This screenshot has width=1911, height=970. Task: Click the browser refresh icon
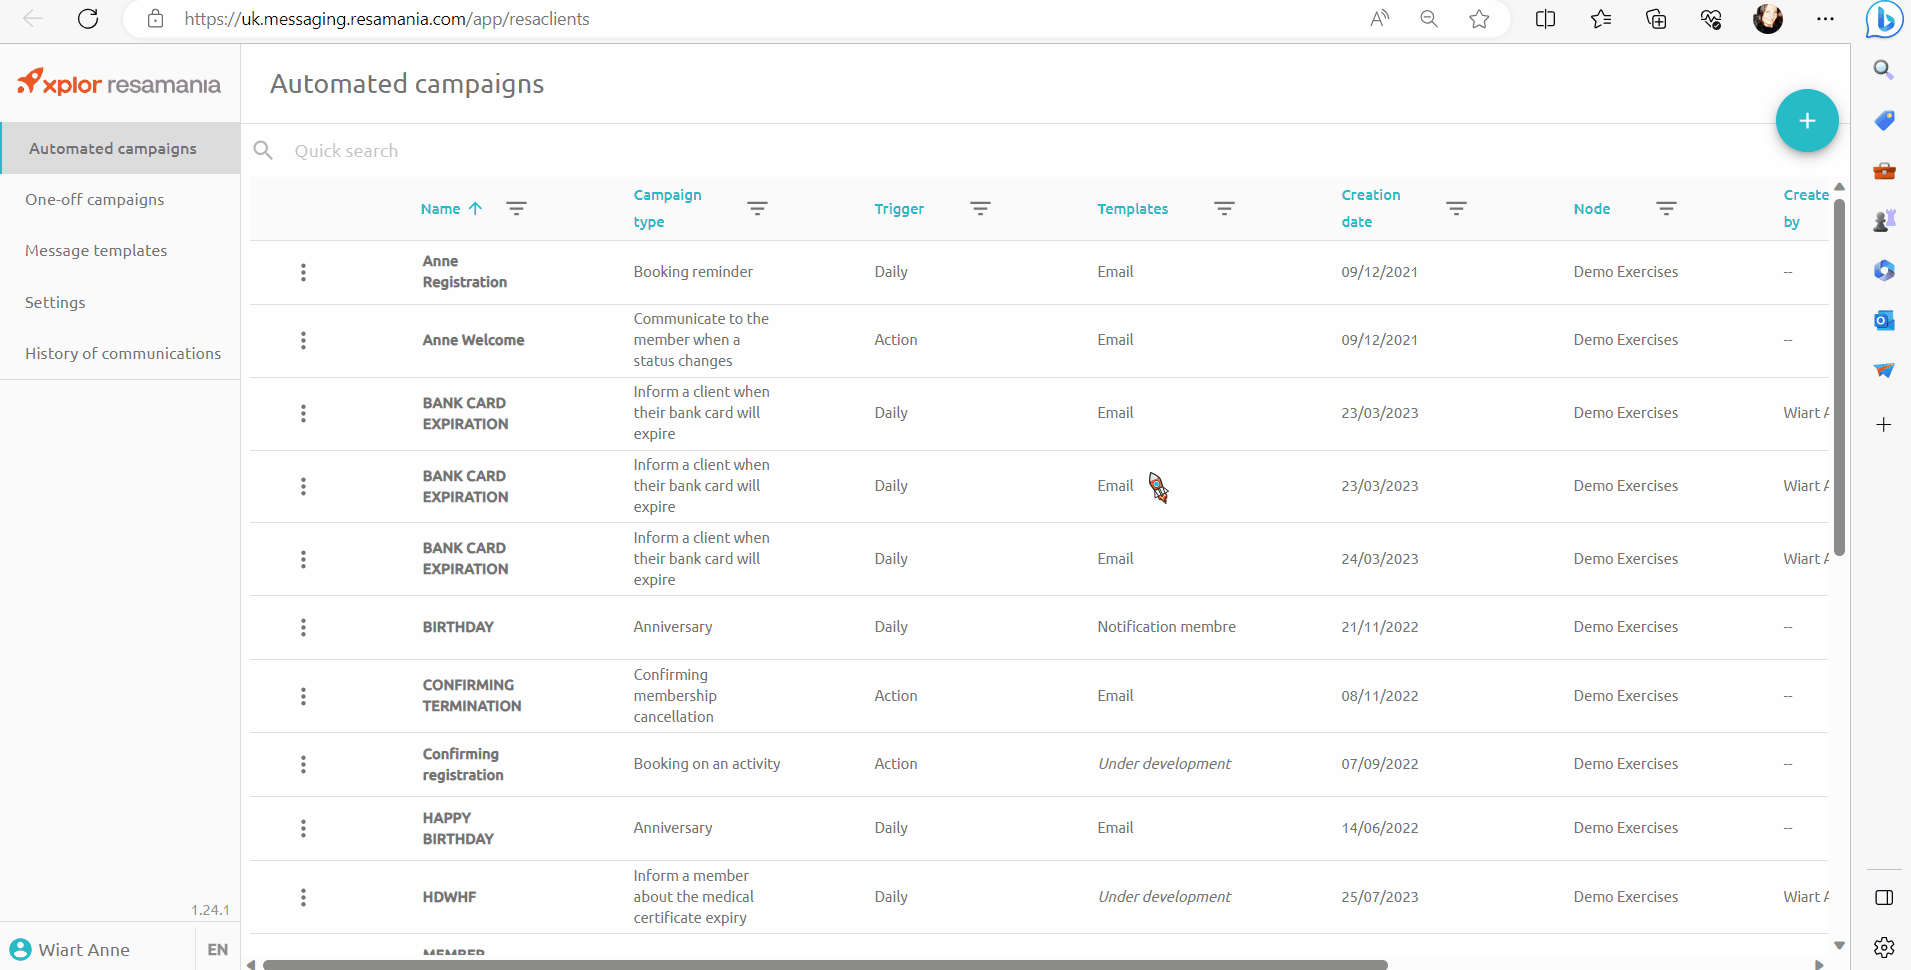click(x=88, y=19)
